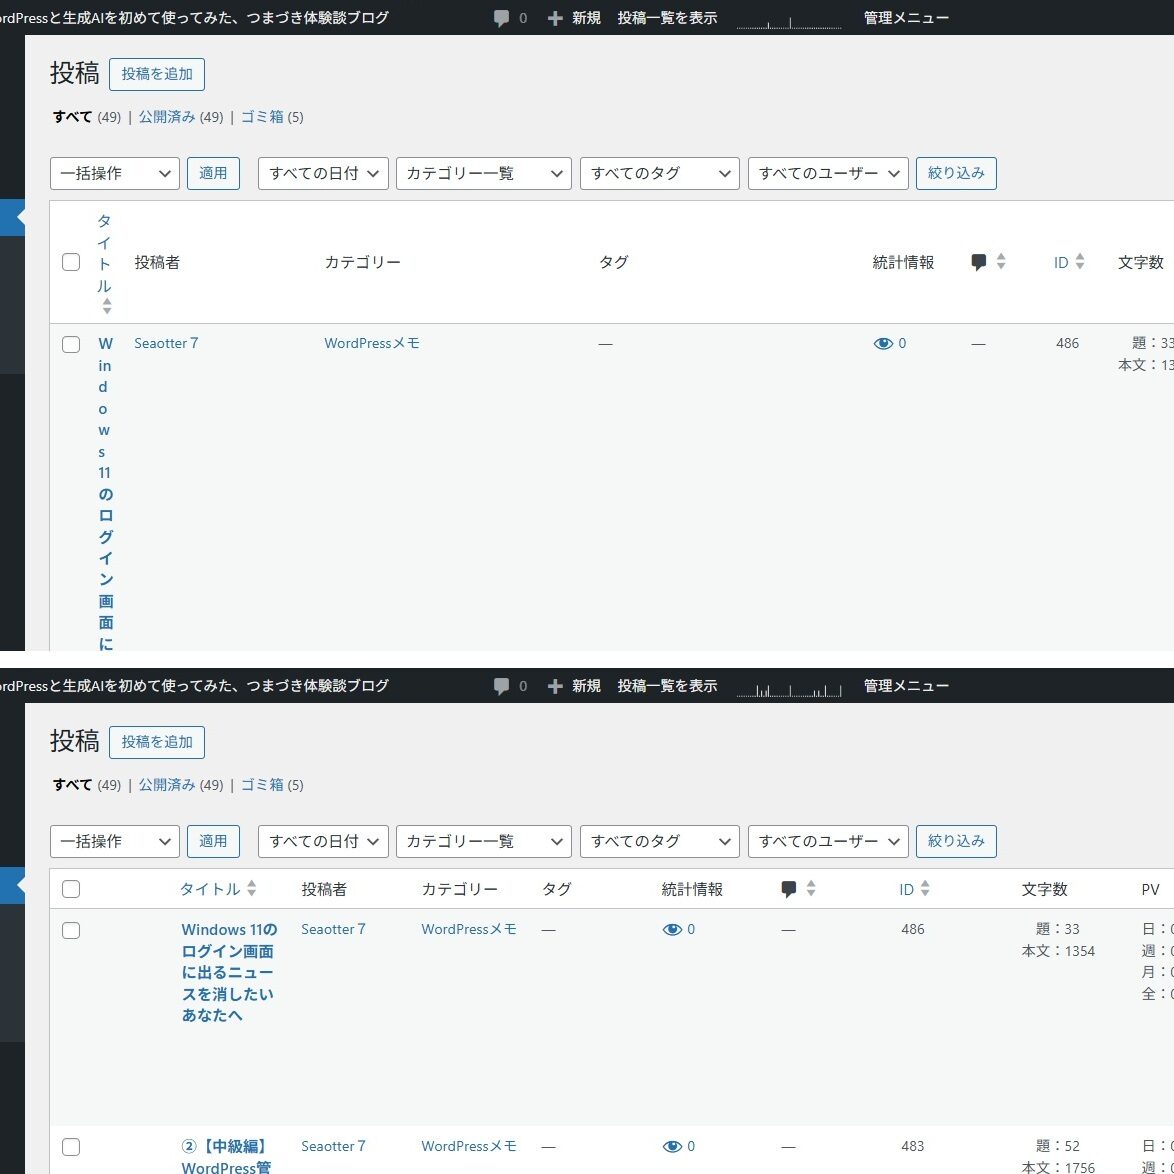Viewport: 1174px width, 1174px height.
Task: Click the views eye icon on the Windows 11 post
Action: pos(673,929)
